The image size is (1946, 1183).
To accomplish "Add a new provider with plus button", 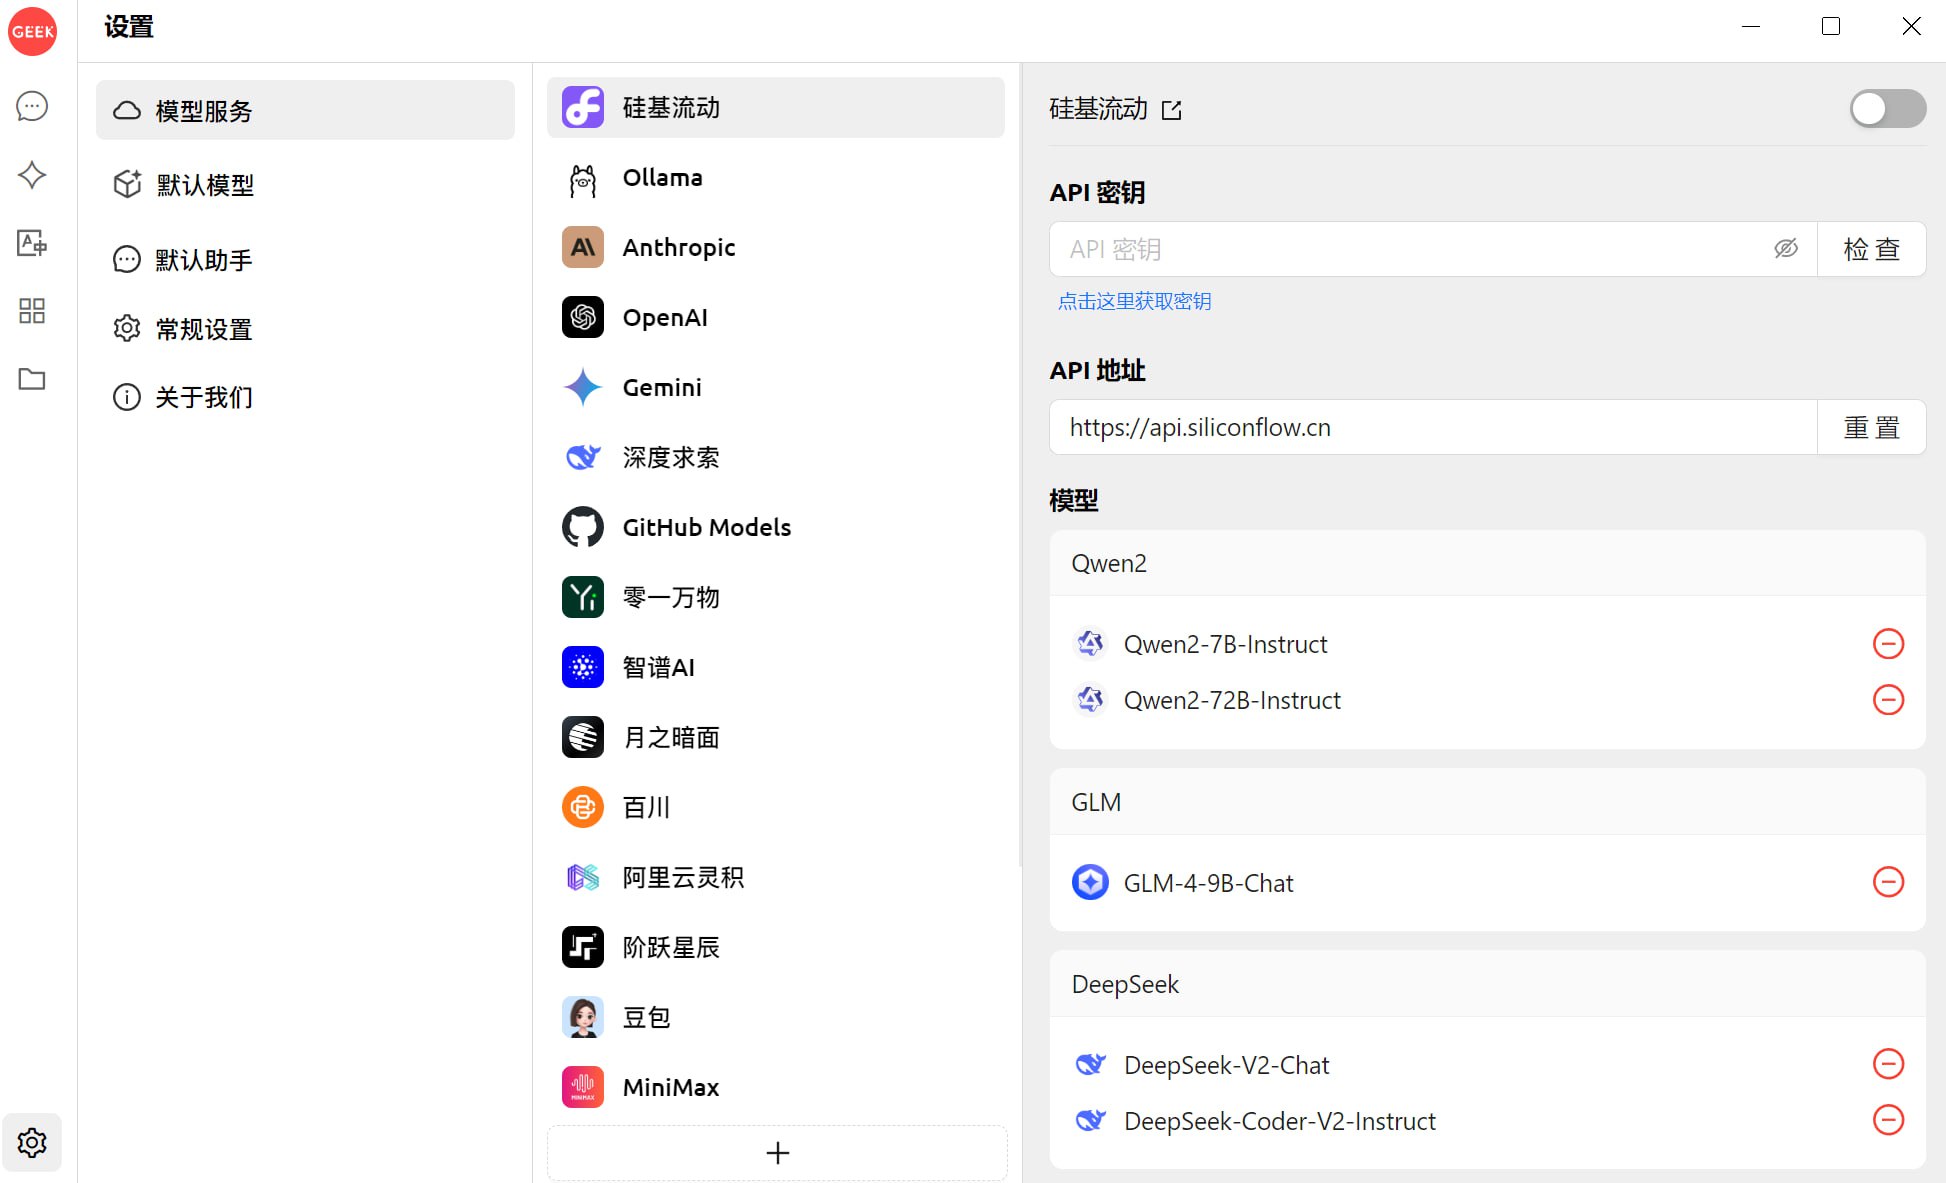I will 777,1153.
